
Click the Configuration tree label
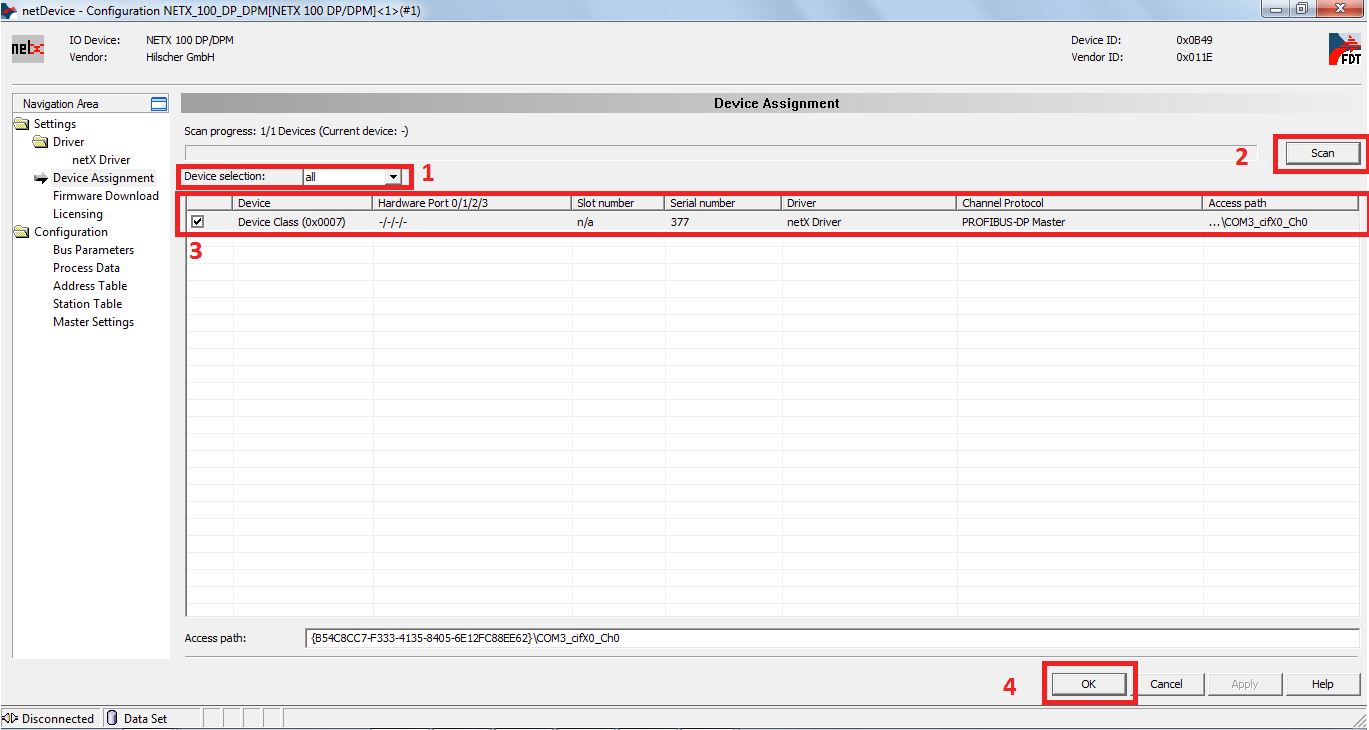click(x=71, y=232)
